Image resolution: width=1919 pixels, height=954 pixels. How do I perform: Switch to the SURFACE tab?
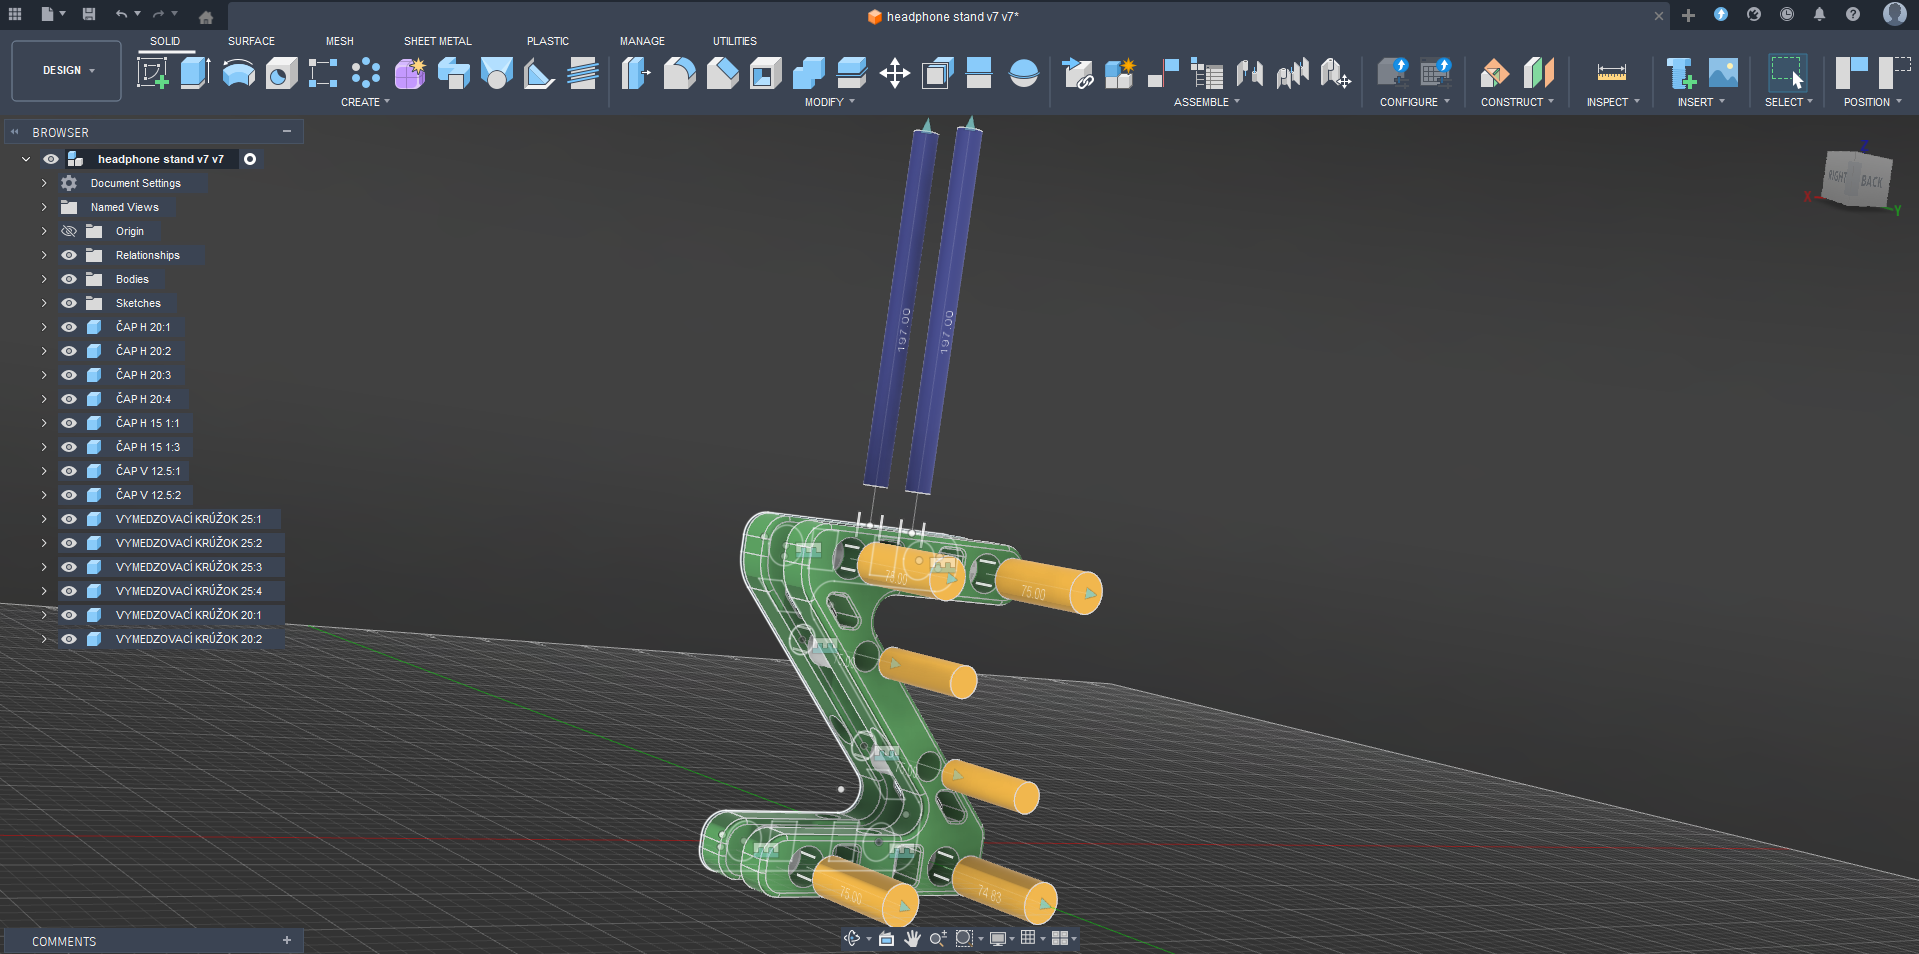(x=251, y=41)
